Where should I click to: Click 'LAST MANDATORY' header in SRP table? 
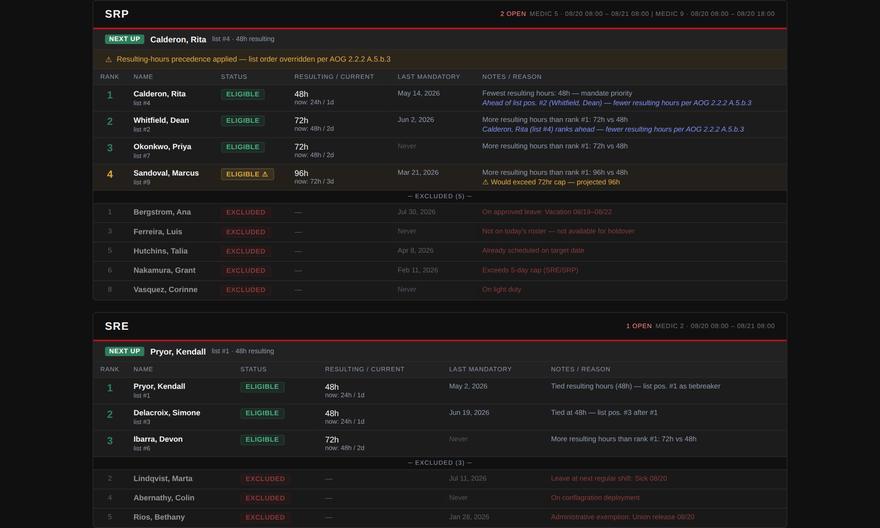pos(429,77)
